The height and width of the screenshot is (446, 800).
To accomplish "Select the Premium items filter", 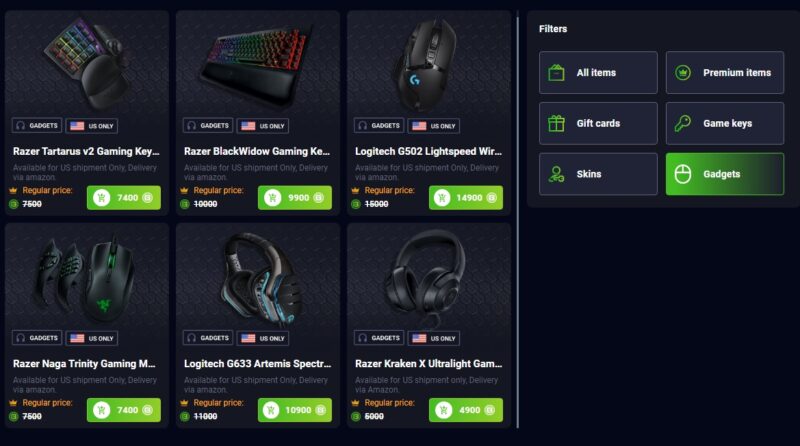I will (x=724, y=72).
